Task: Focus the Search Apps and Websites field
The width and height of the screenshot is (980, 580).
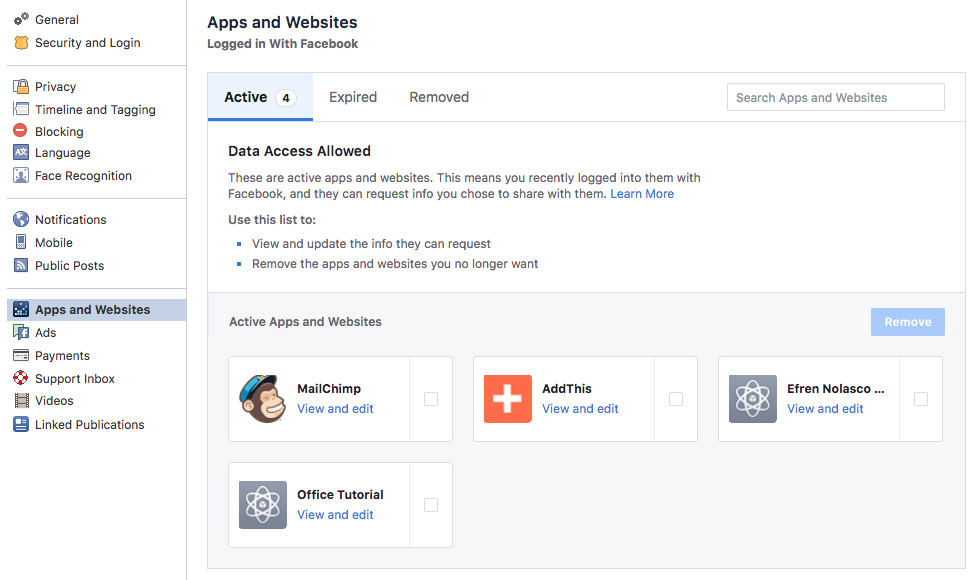Action: 836,98
